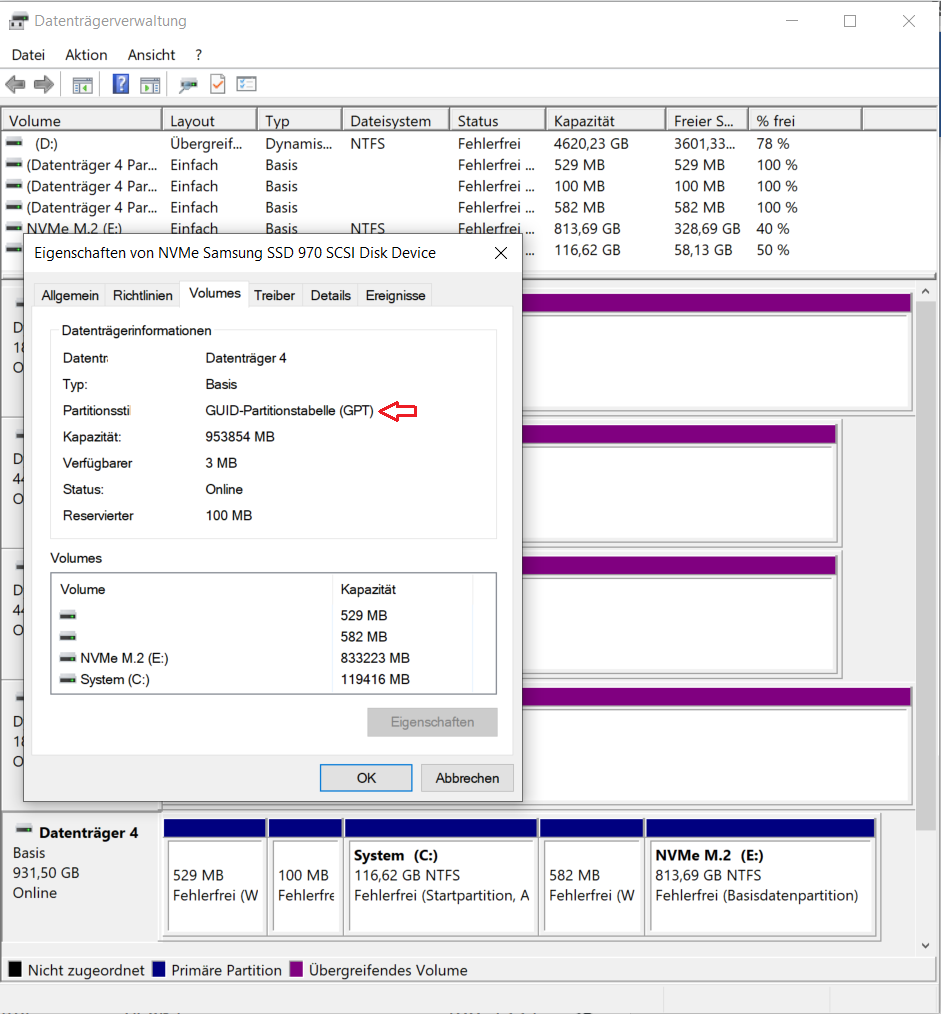Click the Disk Management app title icon
Image resolution: width=942 pixels, height=1014 pixels.
coord(18,21)
